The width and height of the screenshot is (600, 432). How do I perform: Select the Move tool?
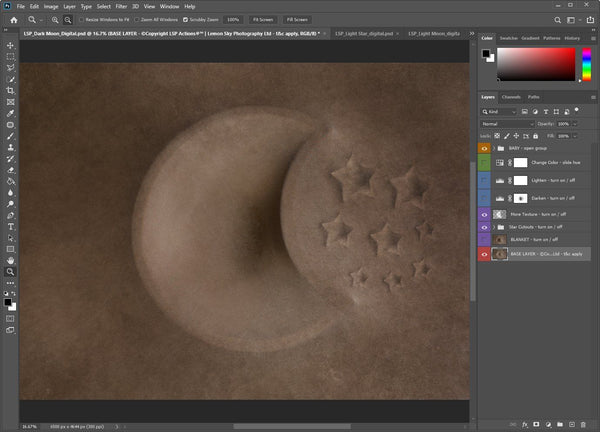[10, 45]
